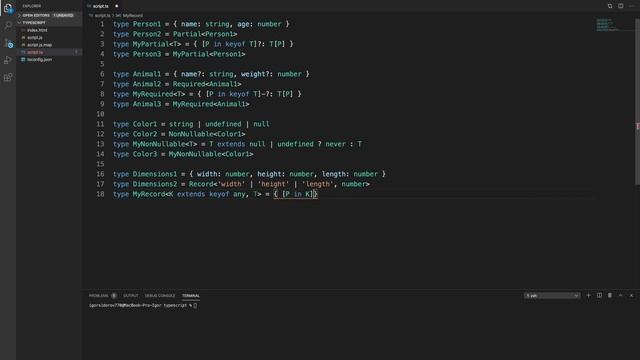The height and width of the screenshot is (360, 640).
Task: Click 'Record' on line 17
Action: (x=201, y=184)
